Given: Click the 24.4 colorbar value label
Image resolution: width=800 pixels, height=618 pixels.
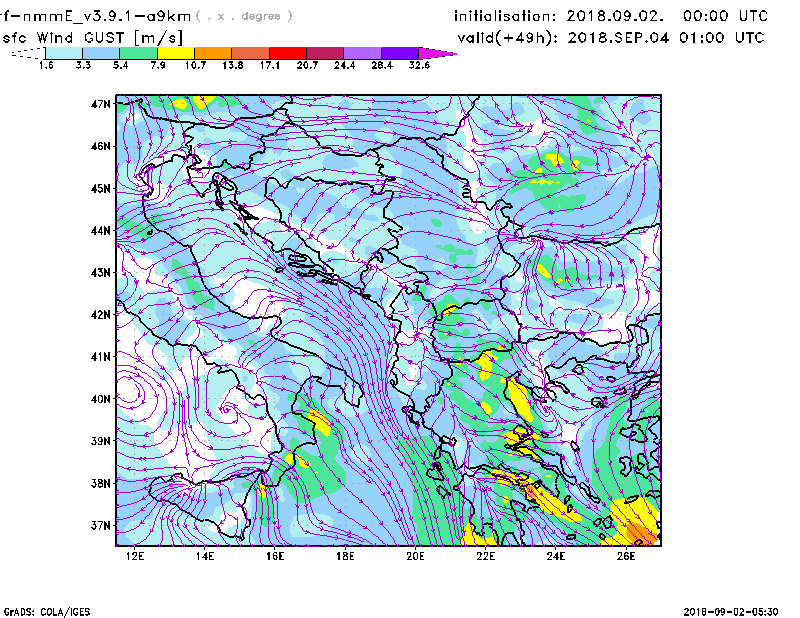Looking at the screenshot, I should (344, 65).
